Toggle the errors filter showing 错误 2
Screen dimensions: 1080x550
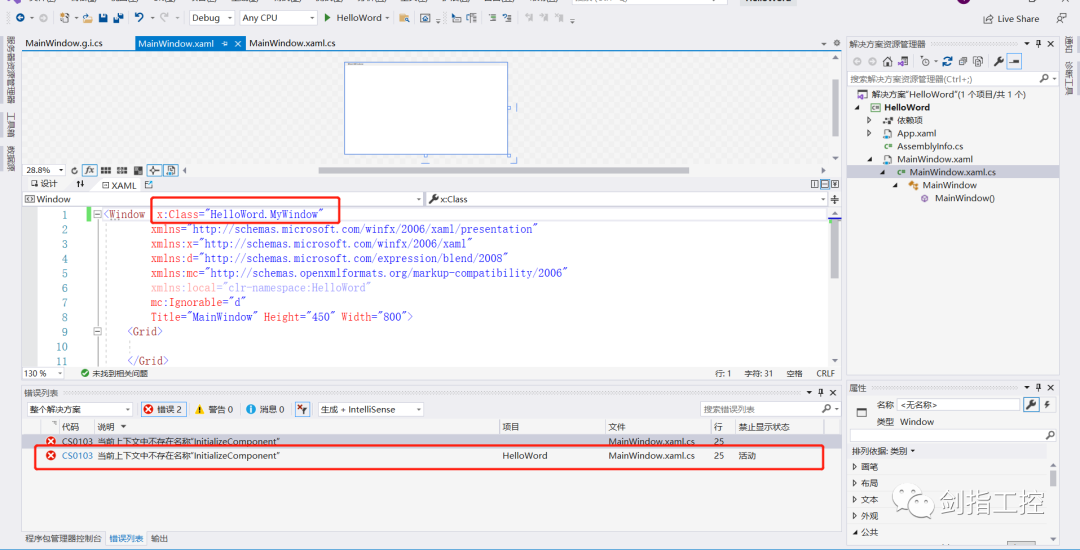[x=163, y=409]
